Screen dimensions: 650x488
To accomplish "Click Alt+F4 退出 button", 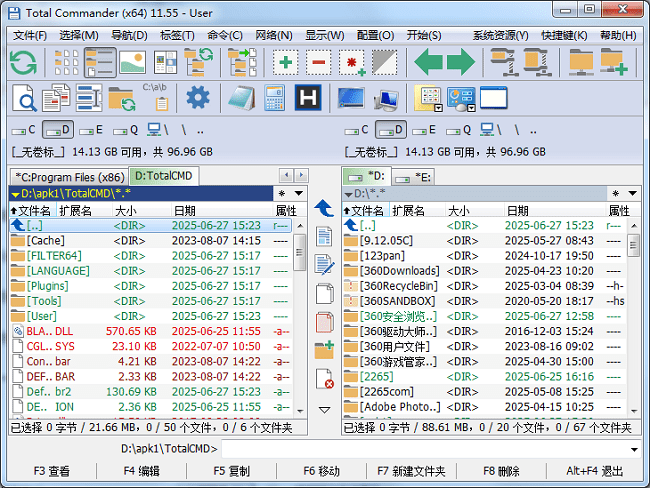I will 594,471.
